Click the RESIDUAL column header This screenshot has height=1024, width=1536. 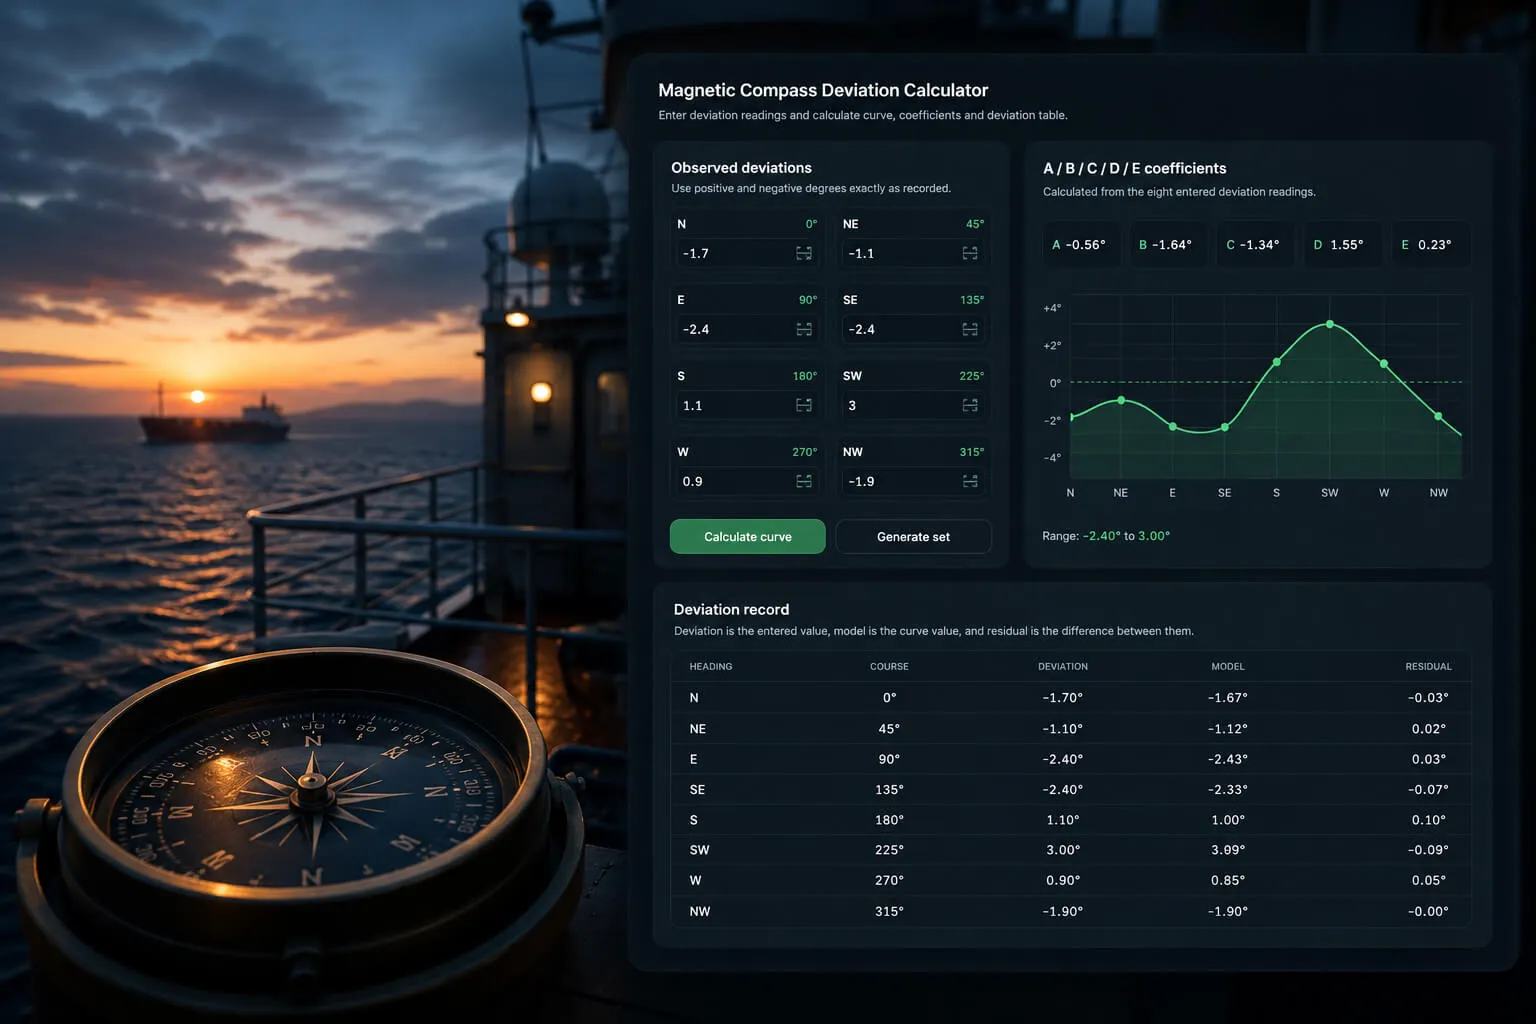coord(1428,666)
